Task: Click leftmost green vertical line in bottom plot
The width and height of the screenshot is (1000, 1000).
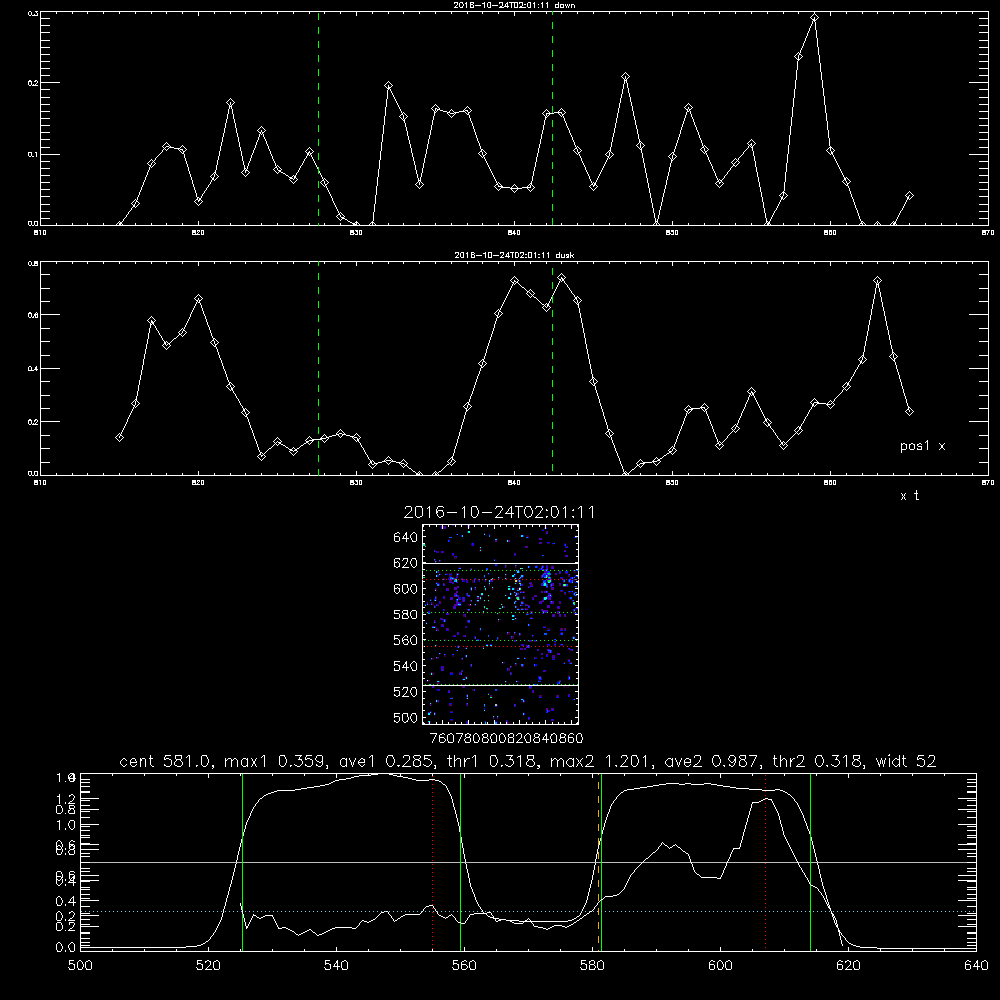Action: pos(242,861)
